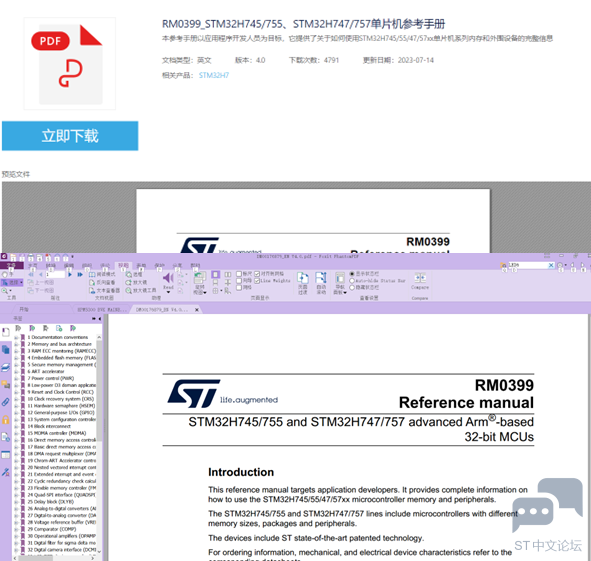Click the page number input field
Viewport: 591px width, 561px height.
55,274
